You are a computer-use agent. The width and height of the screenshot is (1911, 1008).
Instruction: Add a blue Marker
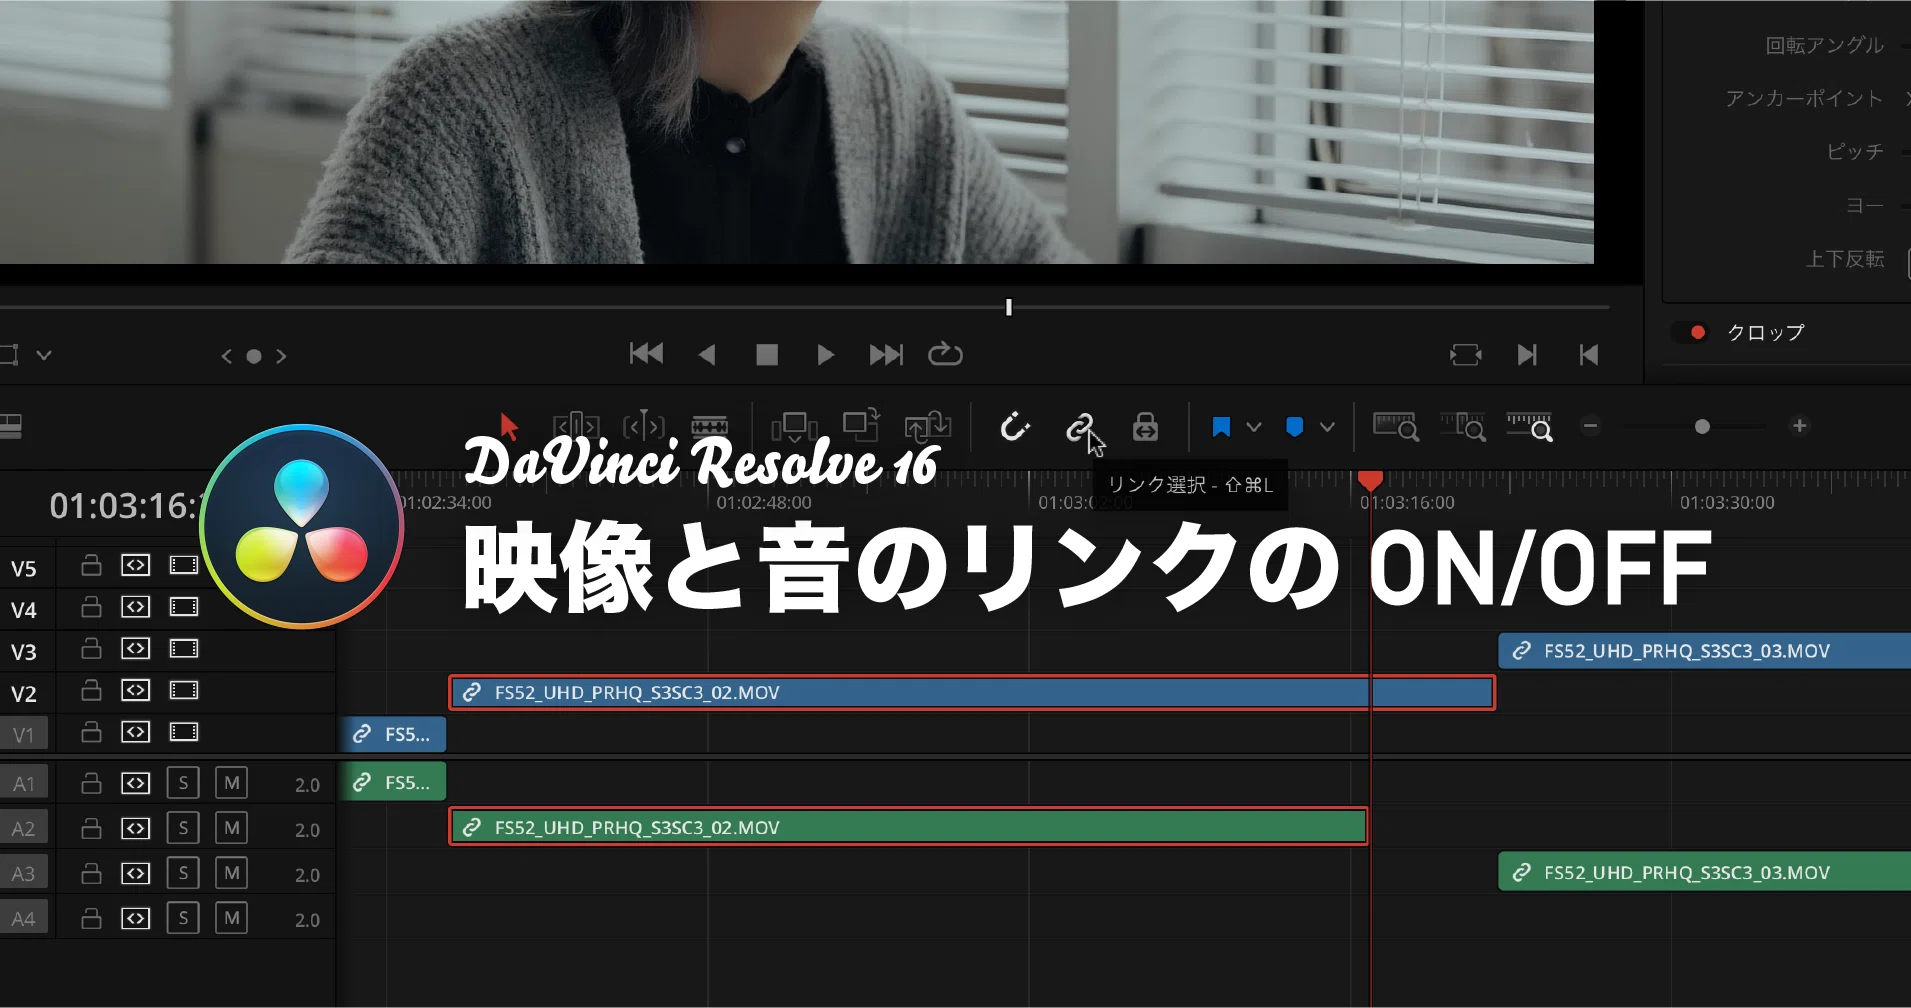coord(1295,427)
